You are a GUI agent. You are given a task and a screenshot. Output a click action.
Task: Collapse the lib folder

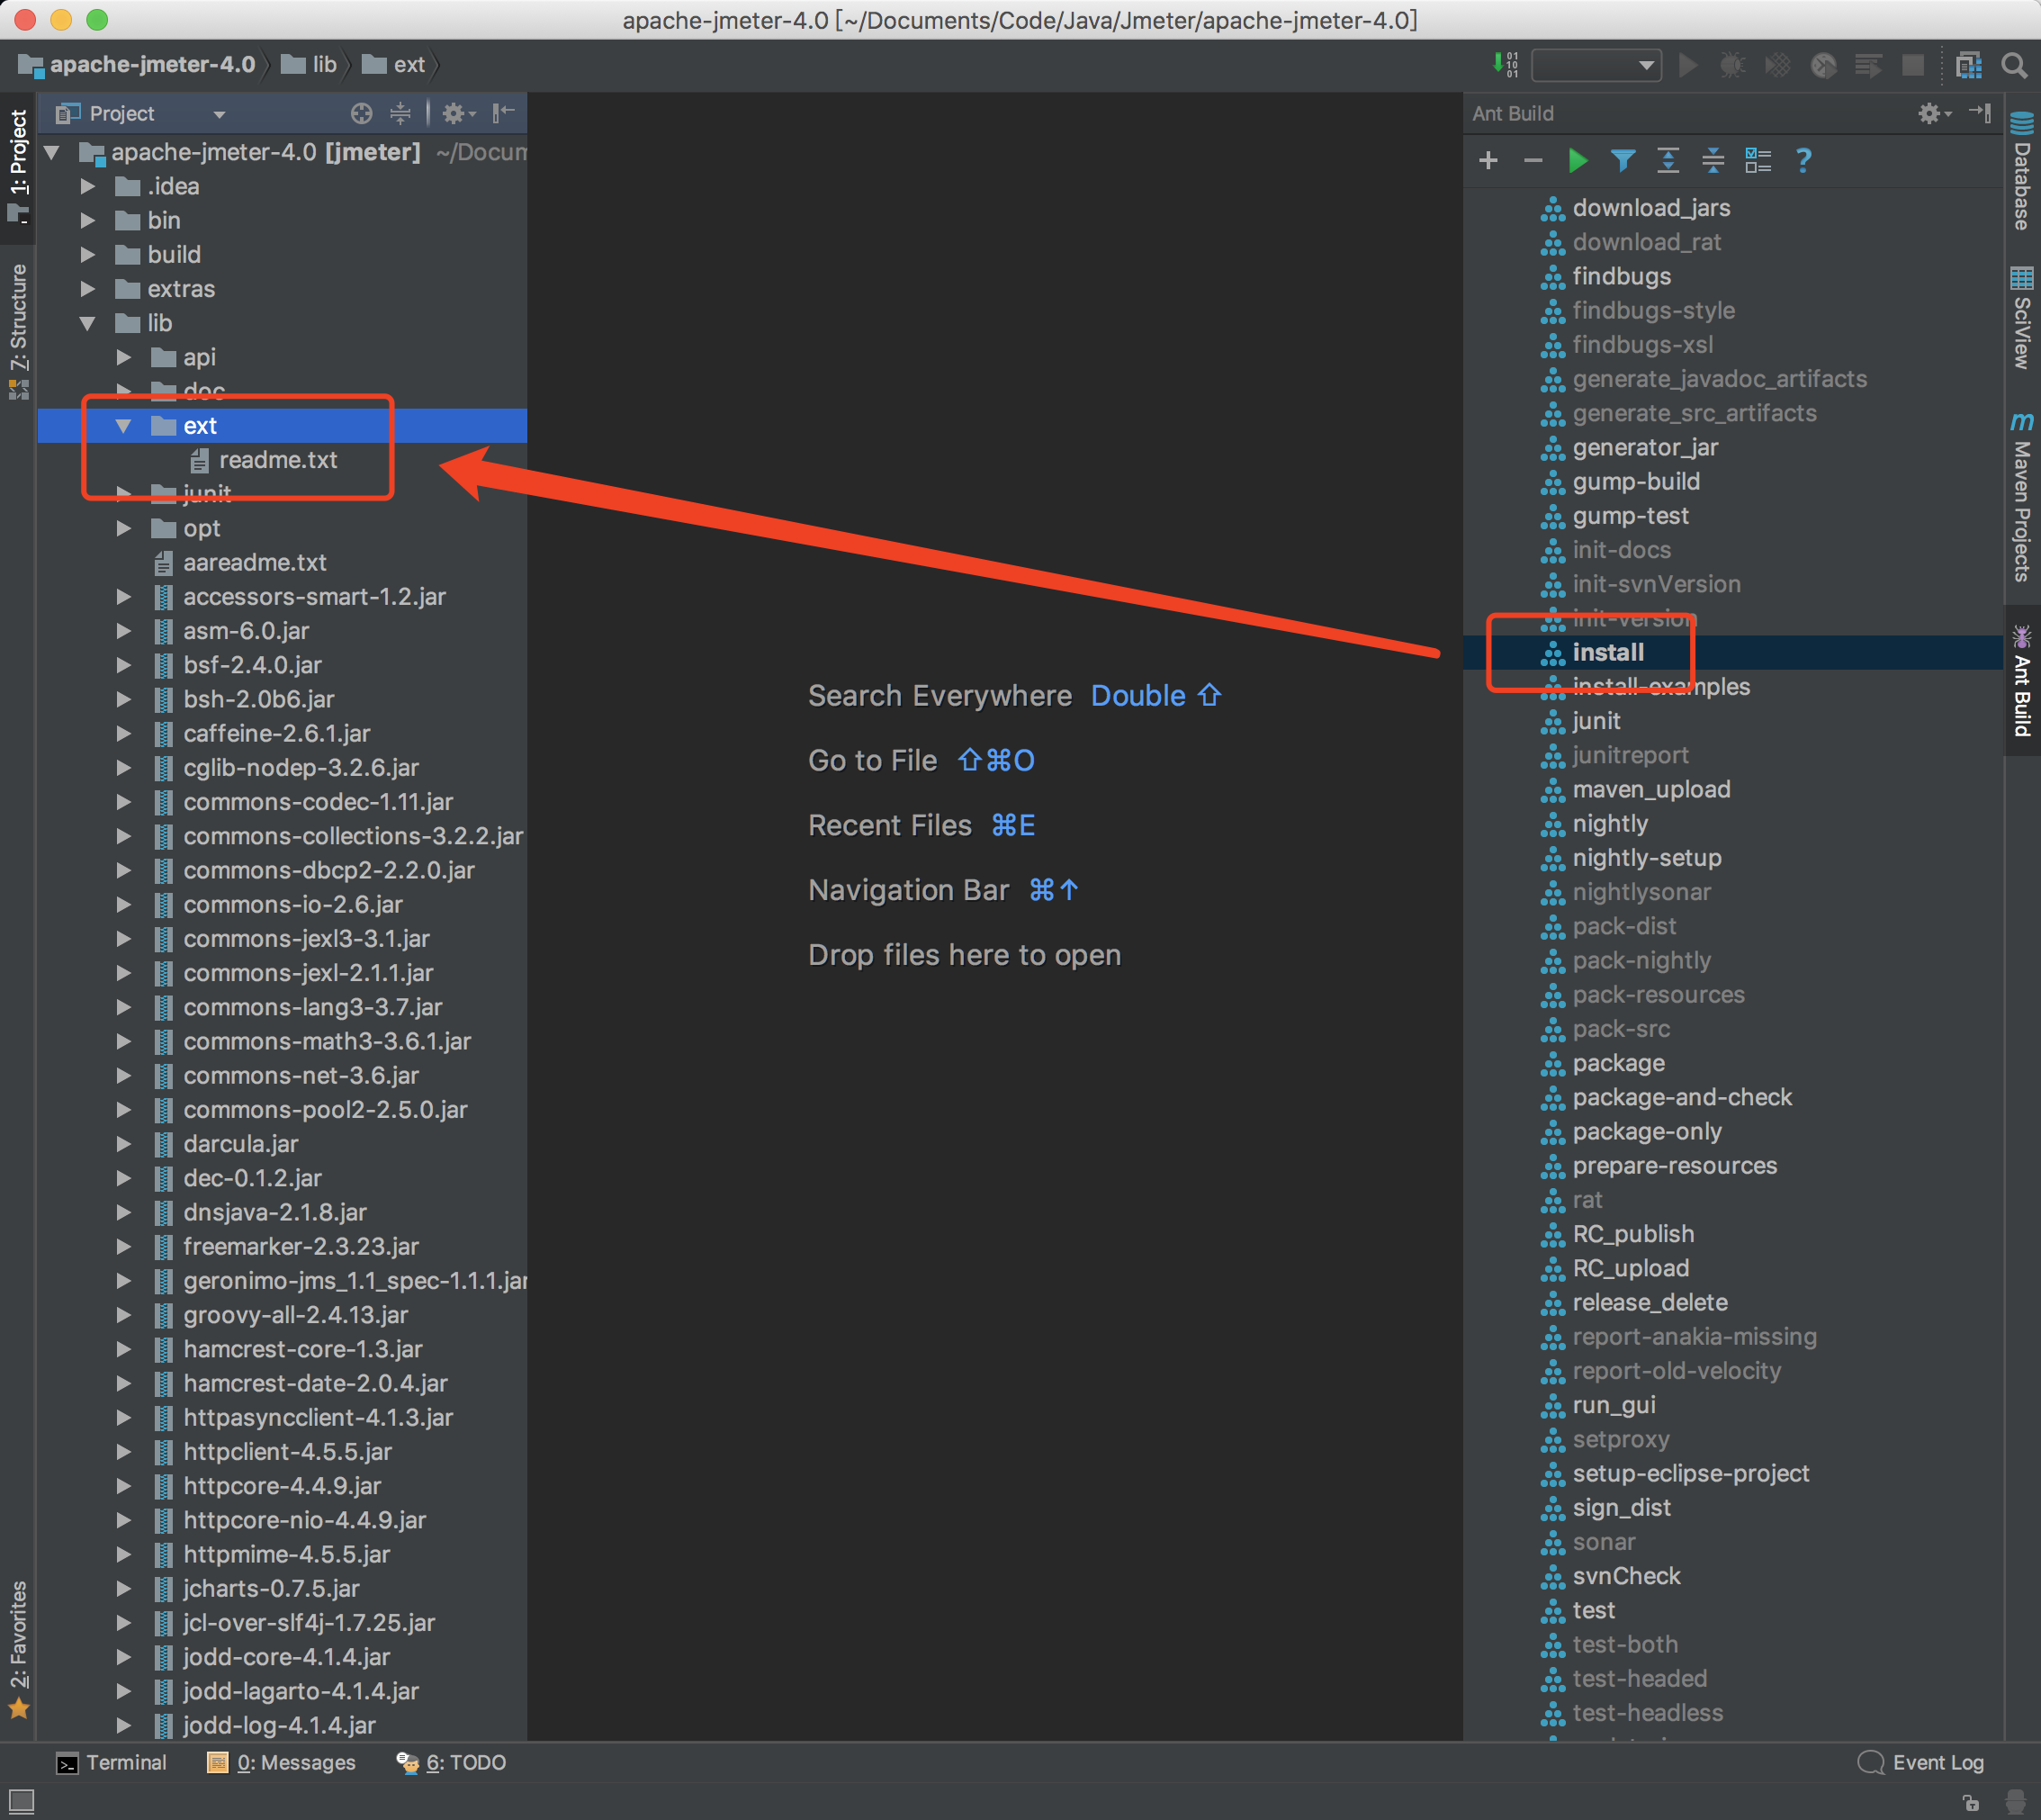[88, 323]
